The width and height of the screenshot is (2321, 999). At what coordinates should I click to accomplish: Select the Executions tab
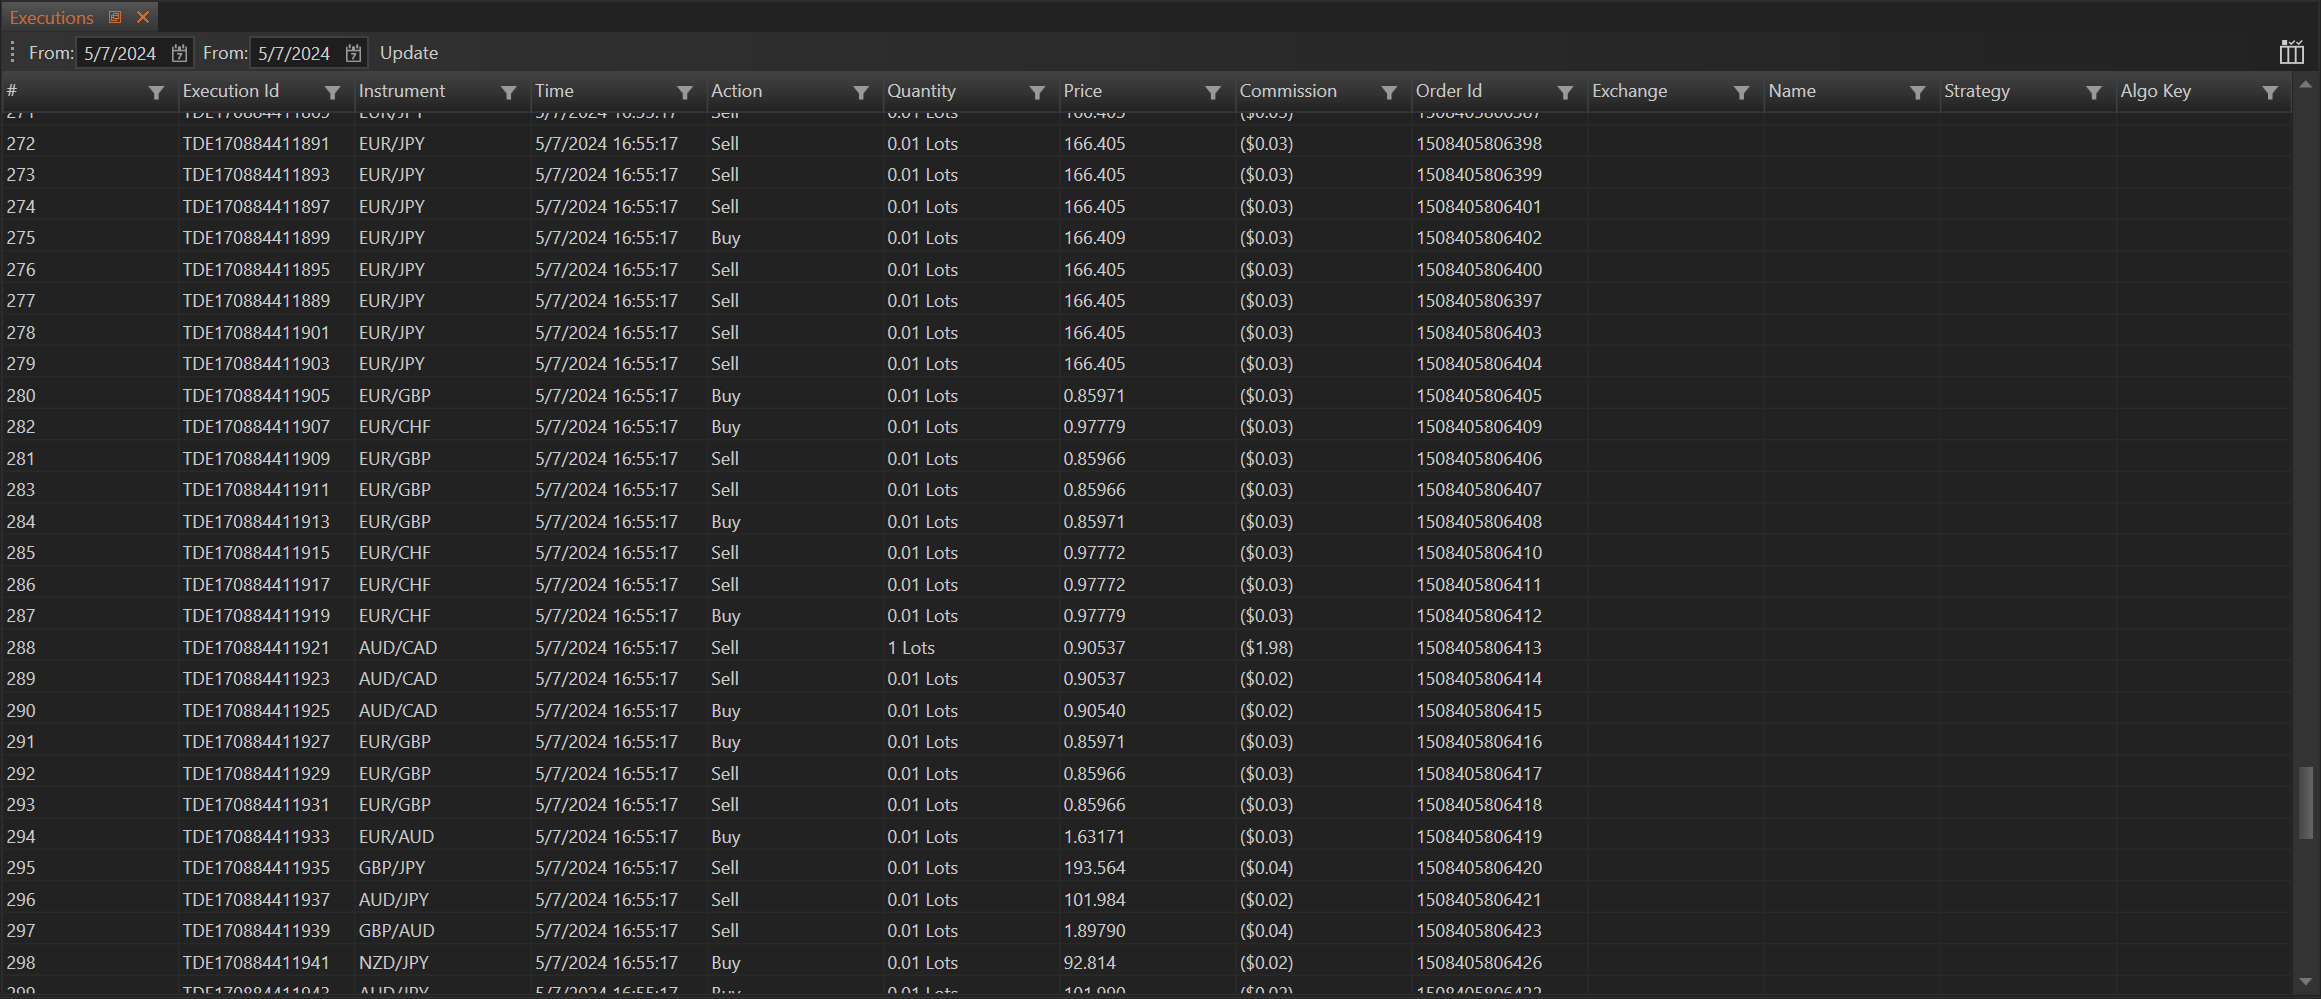[x=52, y=17]
